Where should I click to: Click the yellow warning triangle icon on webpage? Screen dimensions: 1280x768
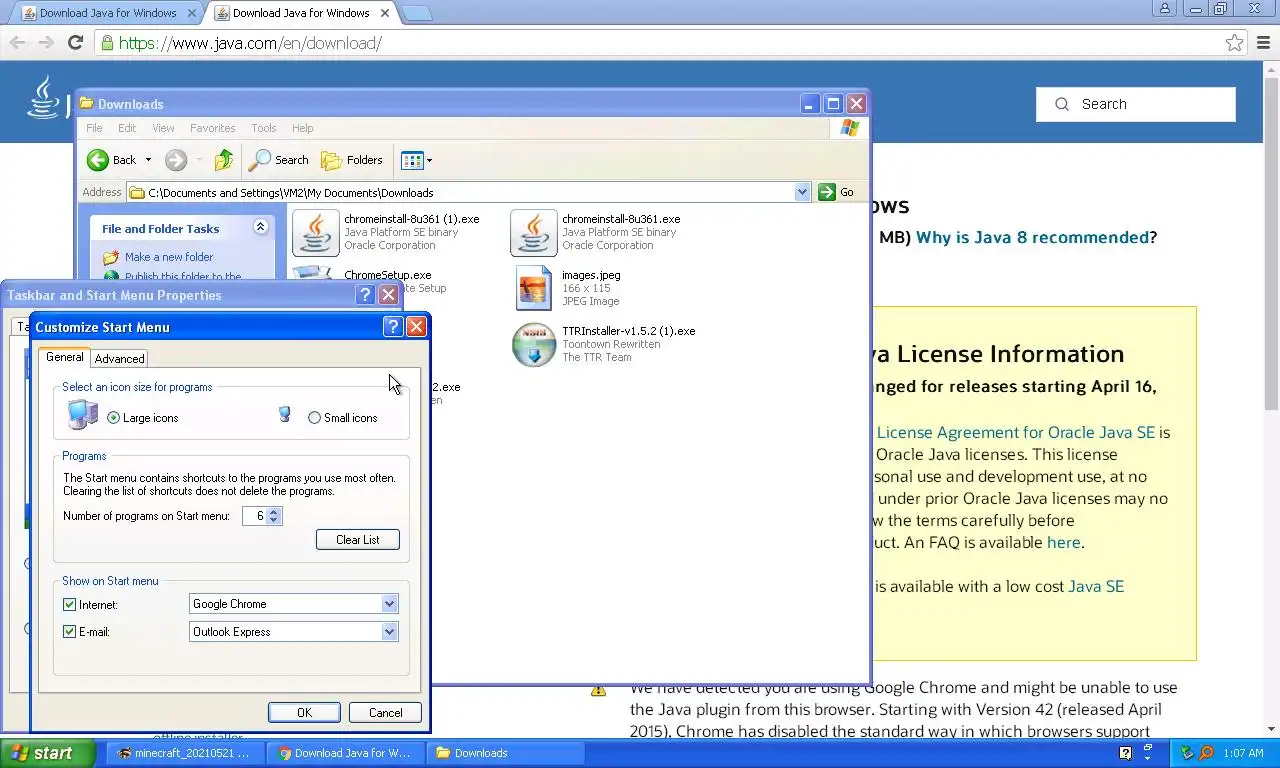pos(598,689)
